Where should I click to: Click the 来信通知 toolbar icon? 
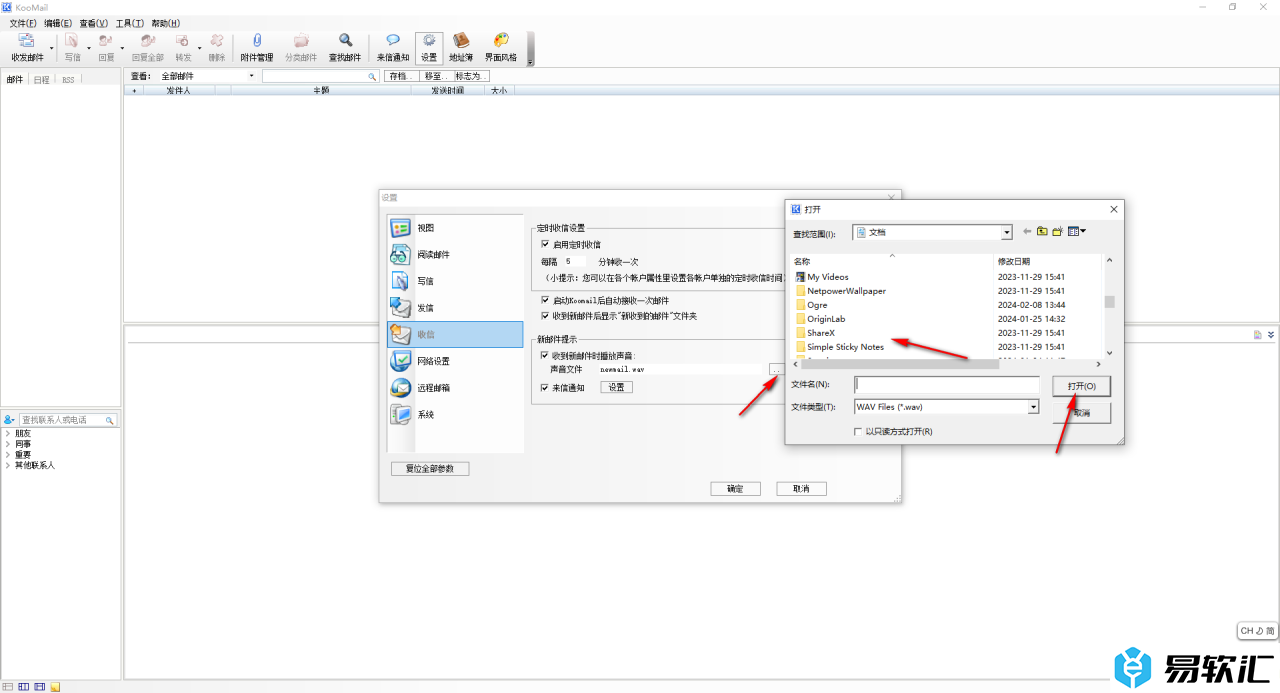point(392,46)
